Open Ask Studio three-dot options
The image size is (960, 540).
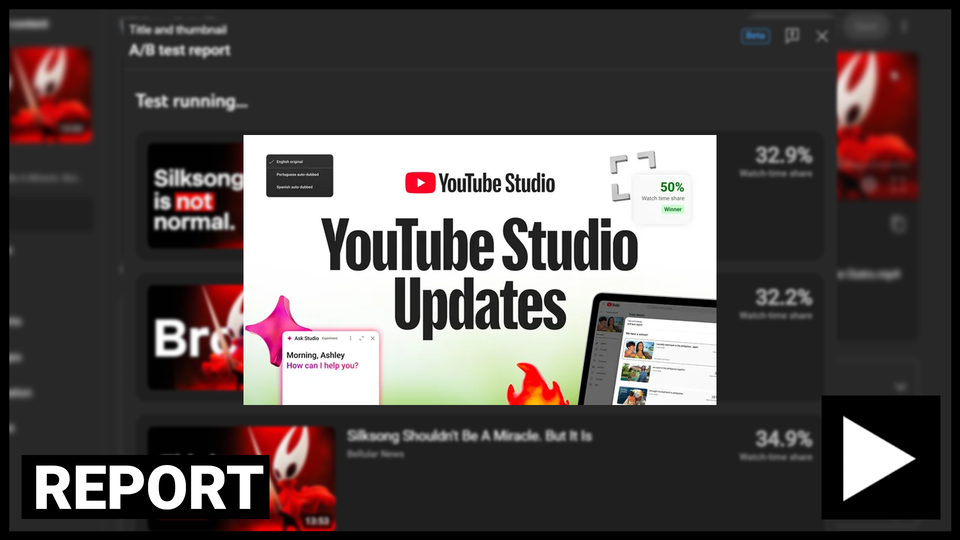350,338
